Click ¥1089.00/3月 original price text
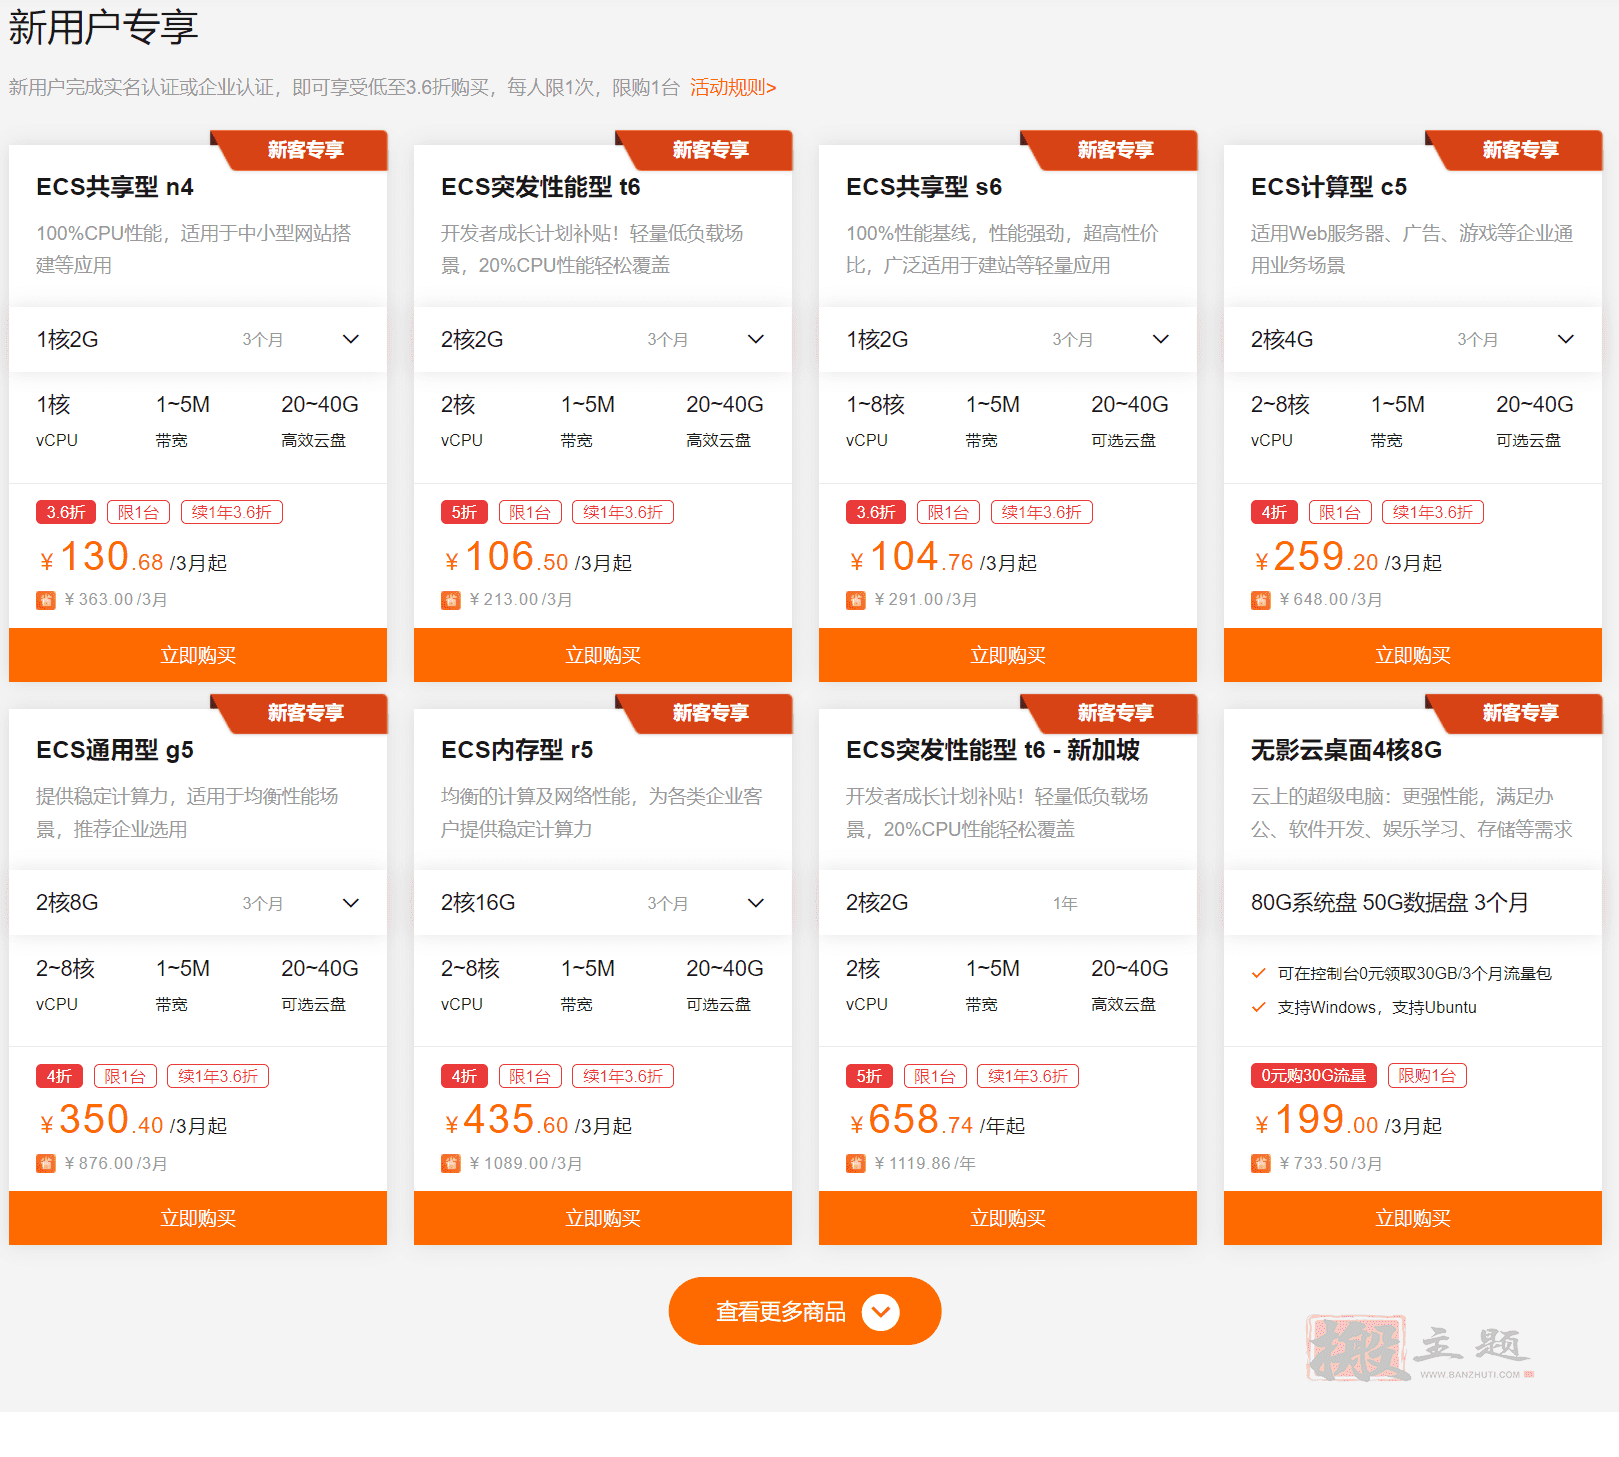The width and height of the screenshot is (1619, 1457). (526, 1163)
